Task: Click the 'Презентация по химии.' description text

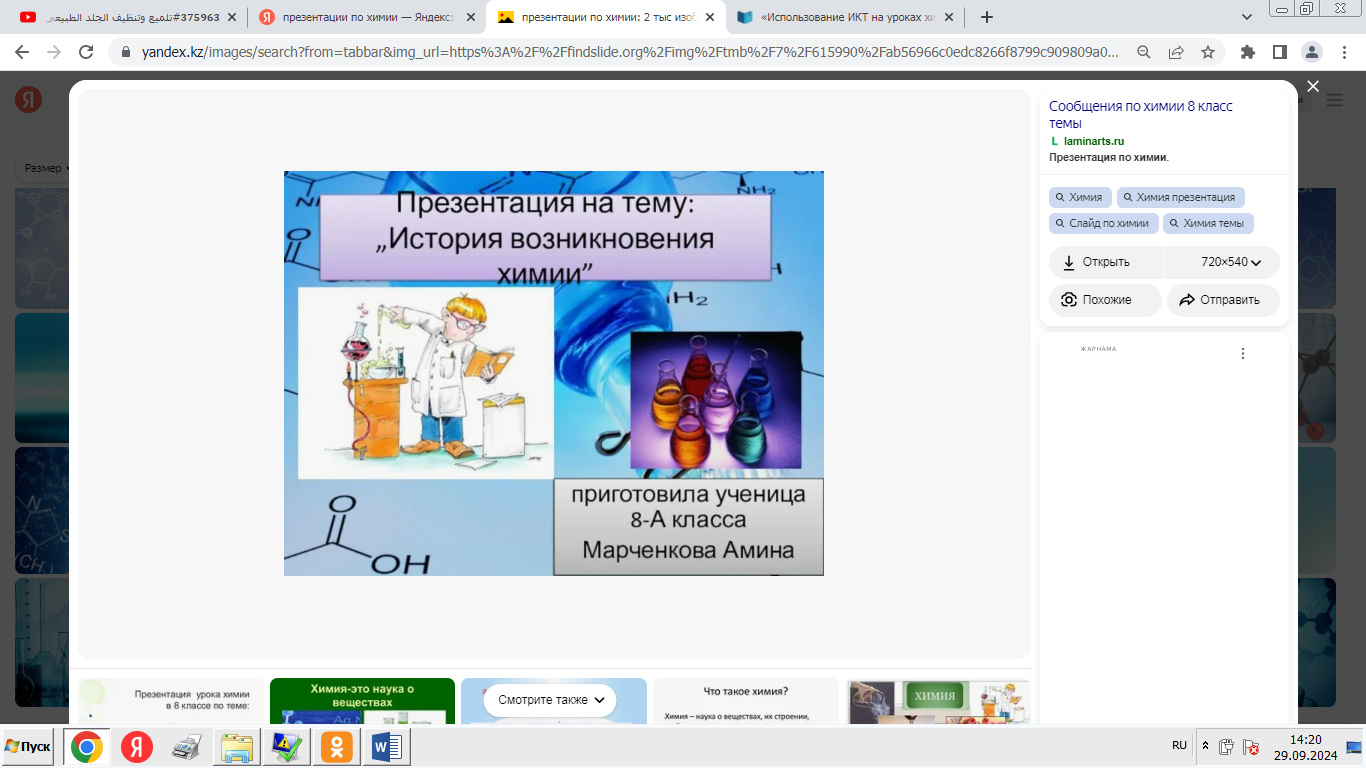Action: tap(1109, 157)
